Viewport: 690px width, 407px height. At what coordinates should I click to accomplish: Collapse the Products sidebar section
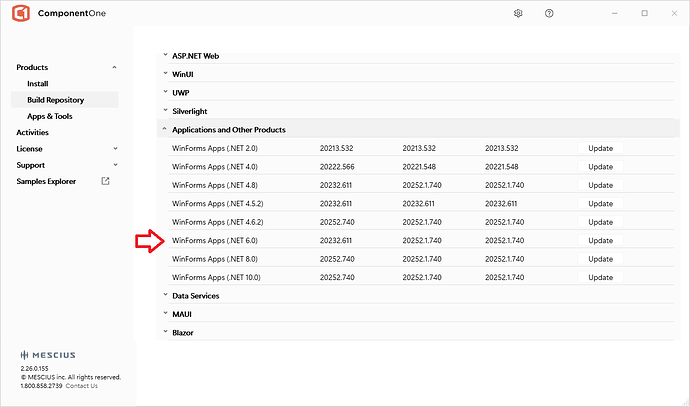pyautogui.click(x=114, y=67)
